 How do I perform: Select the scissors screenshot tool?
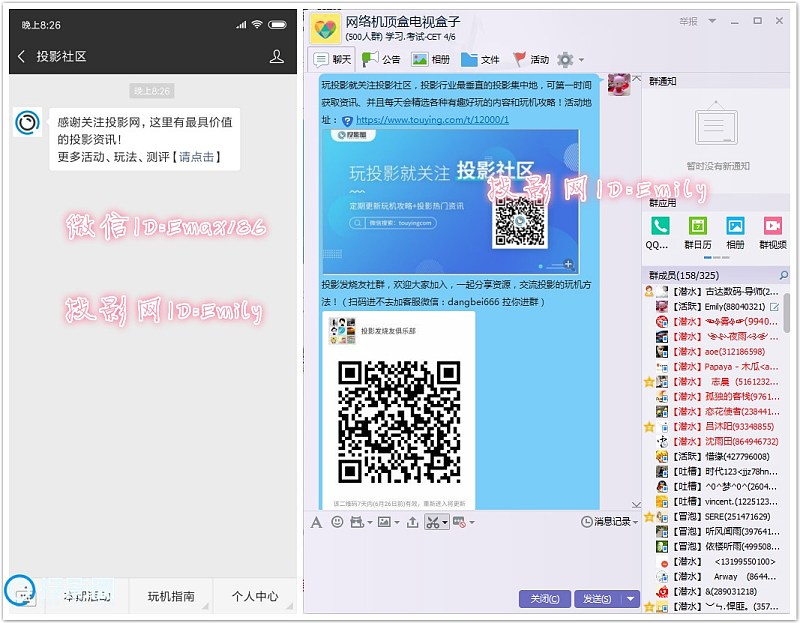433,522
